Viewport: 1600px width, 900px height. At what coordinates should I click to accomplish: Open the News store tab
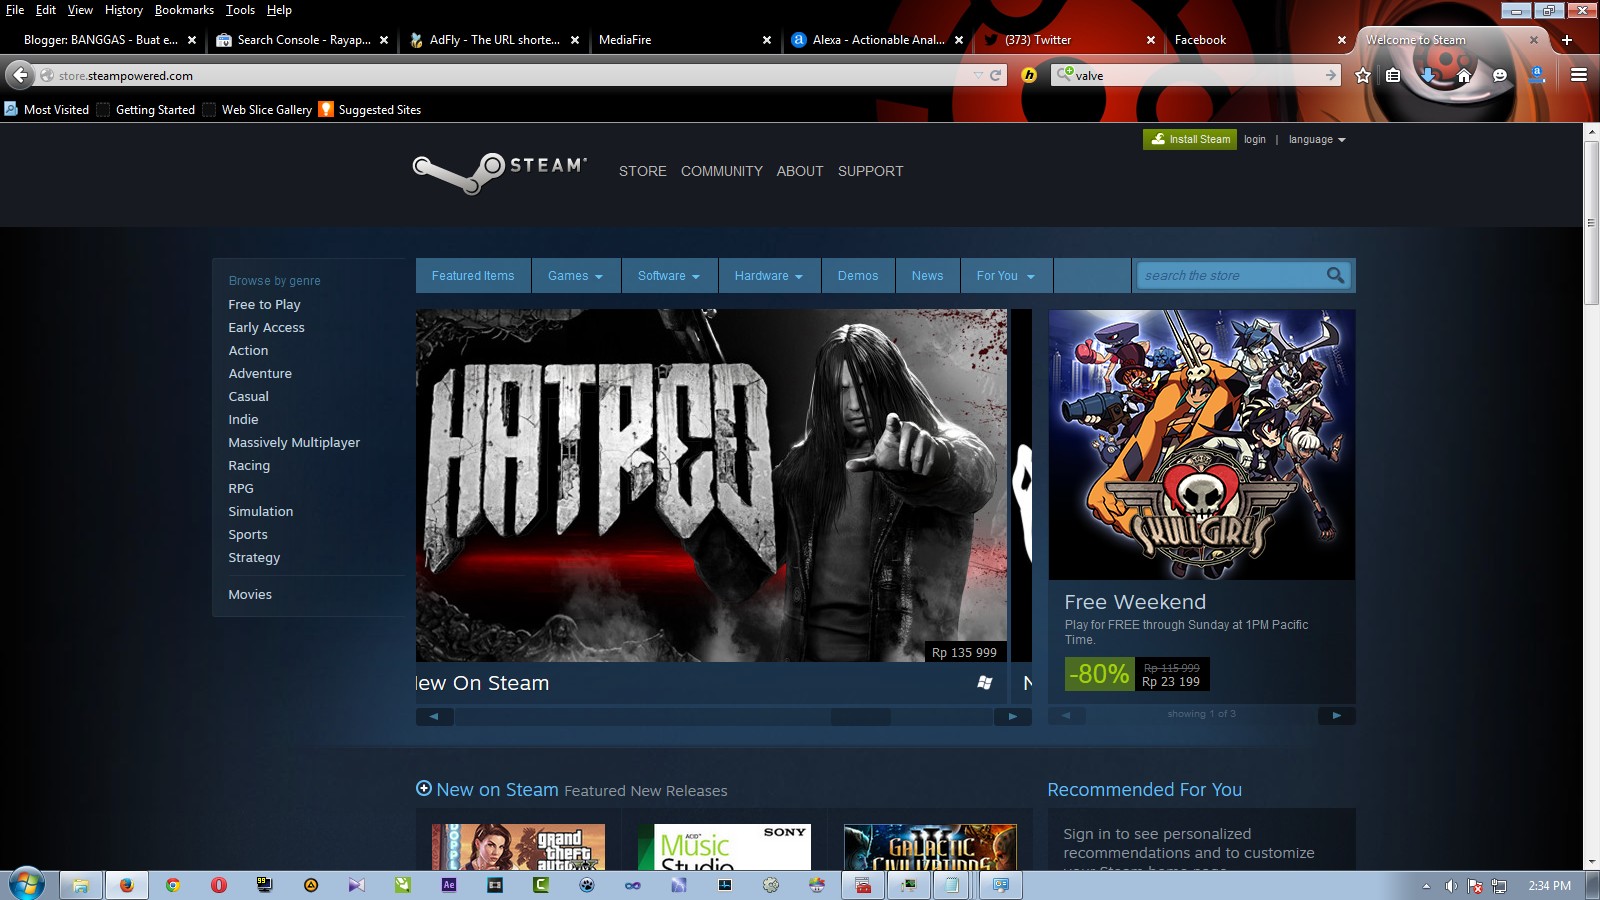tap(927, 276)
